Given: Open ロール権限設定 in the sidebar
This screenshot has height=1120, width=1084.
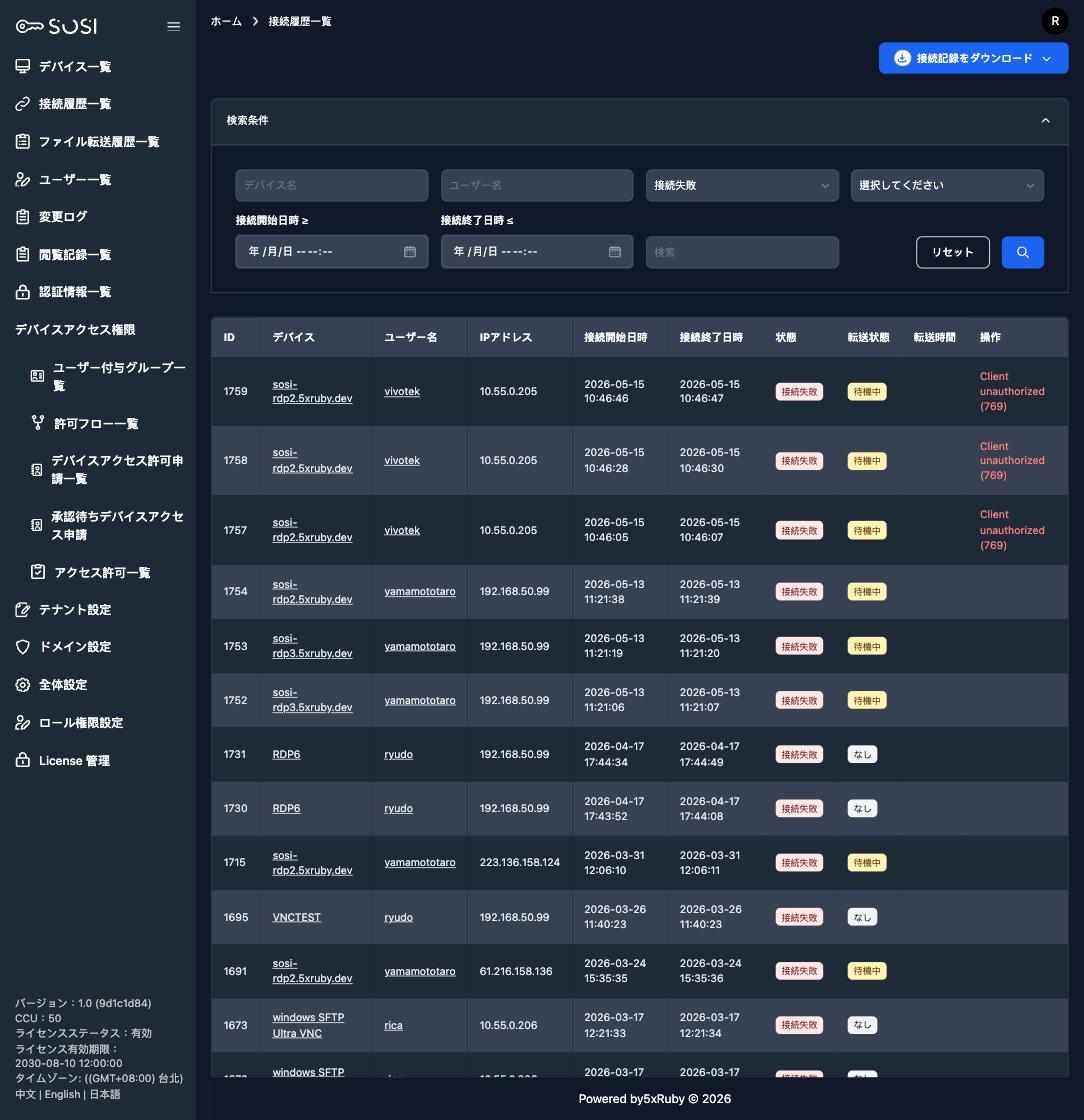Looking at the screenshot, I should [x=81, y=723].
